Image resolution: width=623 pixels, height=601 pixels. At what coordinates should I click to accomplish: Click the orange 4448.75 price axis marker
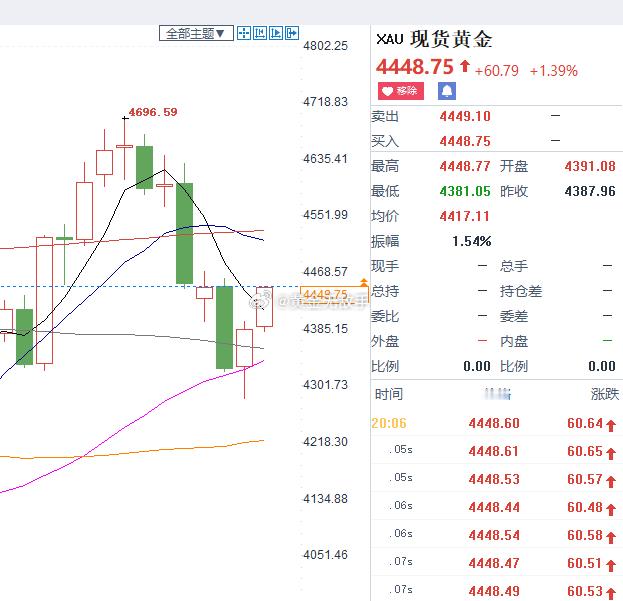click(x=334, y=294)
